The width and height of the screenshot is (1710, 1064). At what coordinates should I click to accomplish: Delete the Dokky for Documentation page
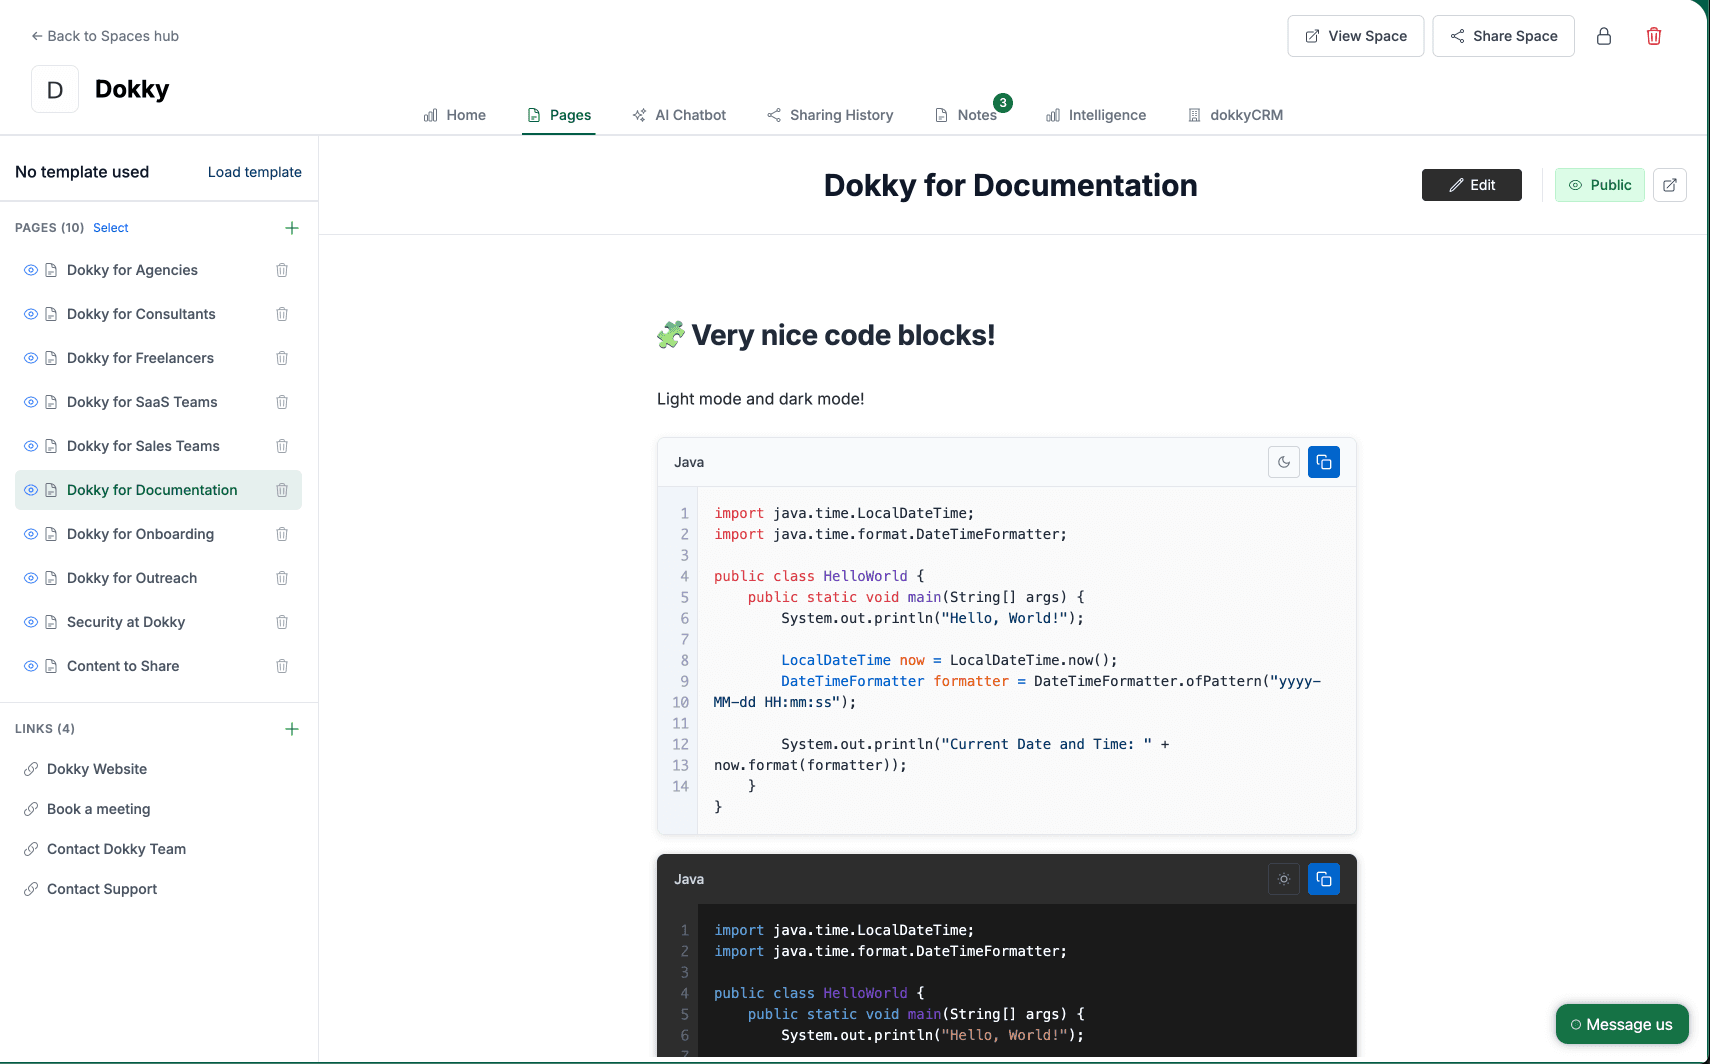tap(282, 490)
